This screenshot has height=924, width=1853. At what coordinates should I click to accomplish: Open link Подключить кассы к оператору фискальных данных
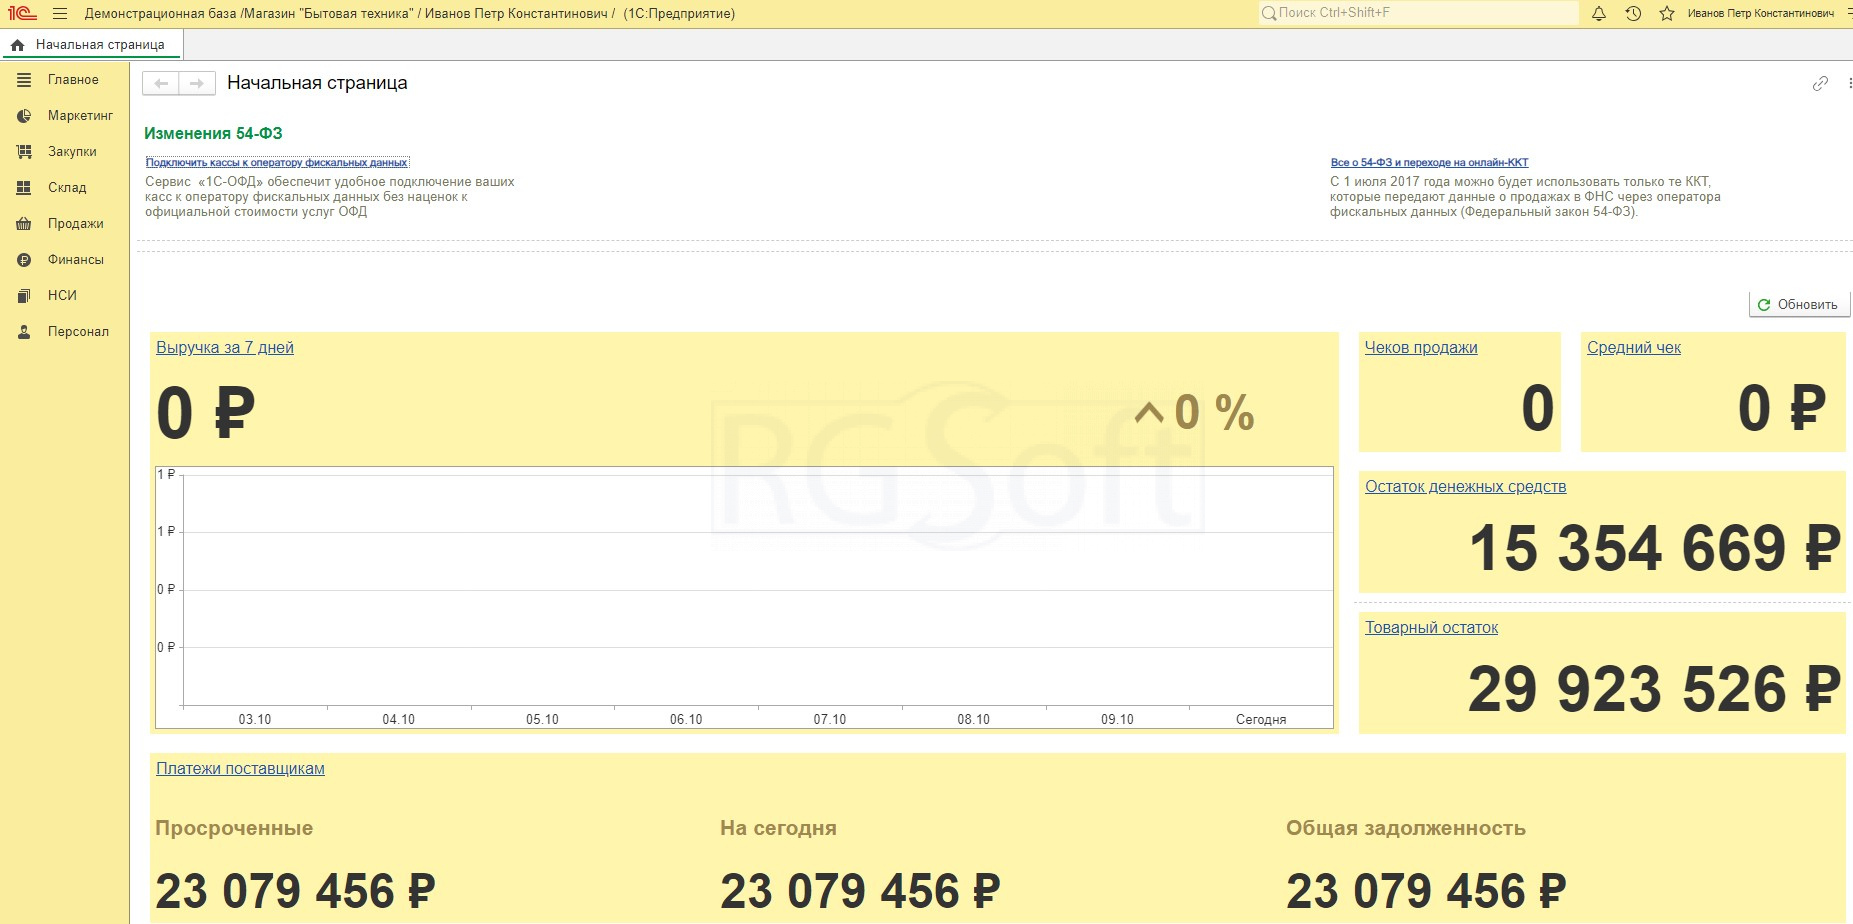[x=277, y=162]
